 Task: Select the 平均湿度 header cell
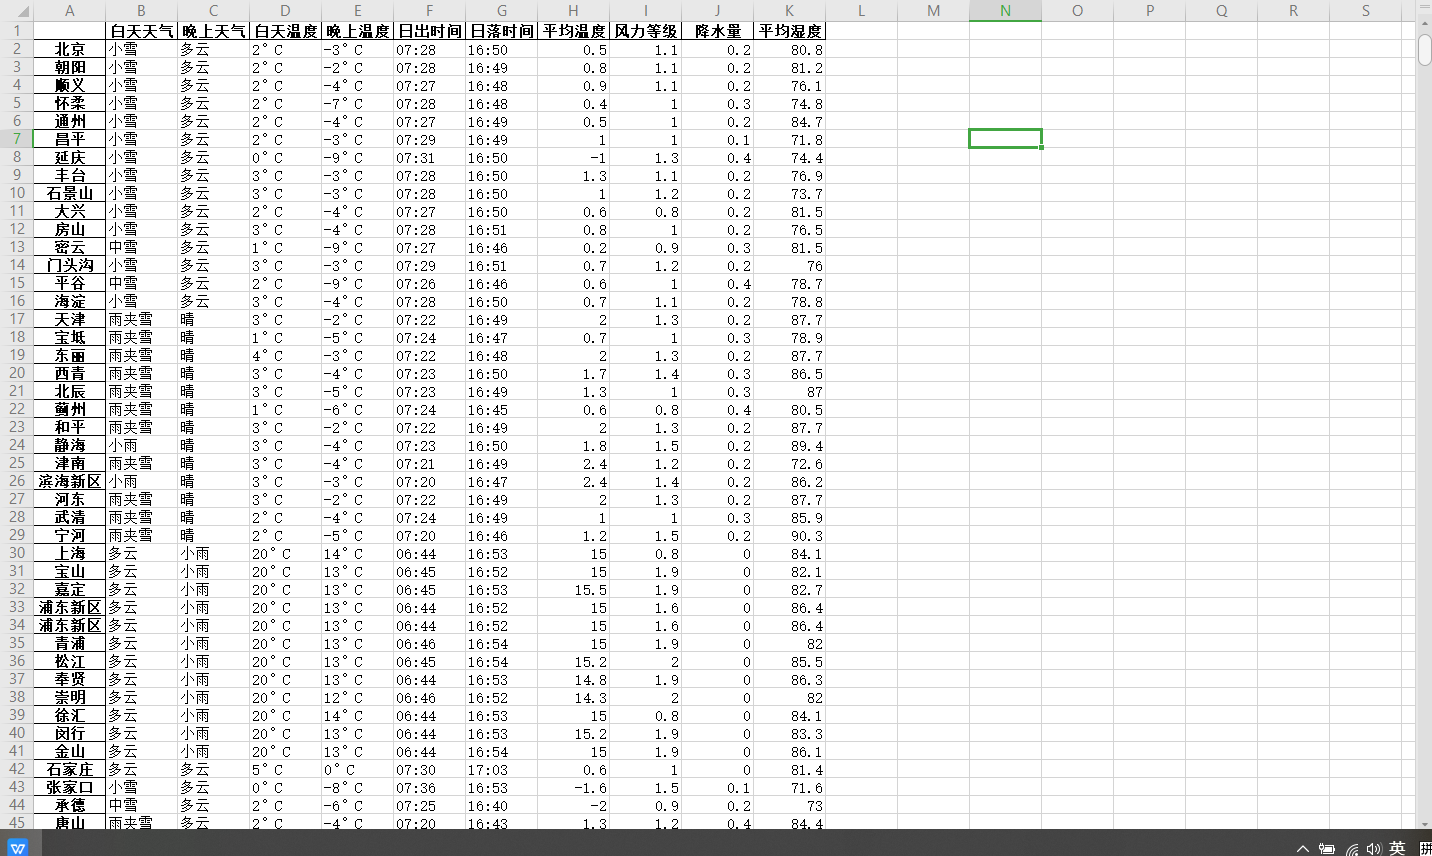[789, 31]
